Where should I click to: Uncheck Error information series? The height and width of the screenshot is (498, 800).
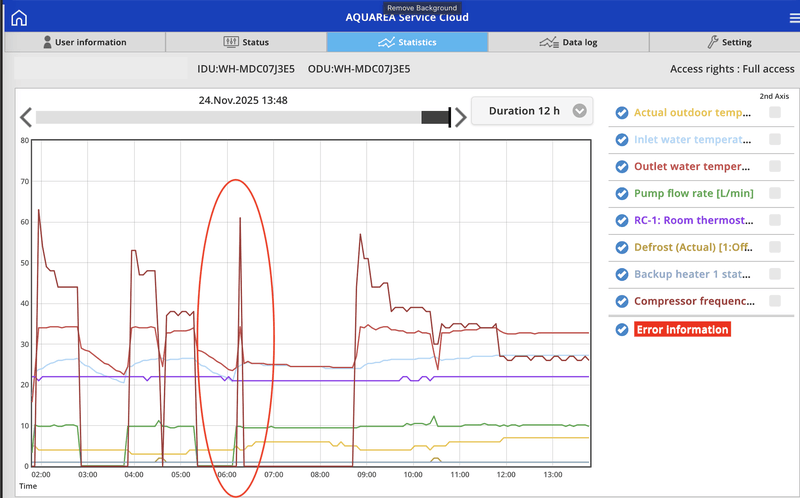[621, 330]
